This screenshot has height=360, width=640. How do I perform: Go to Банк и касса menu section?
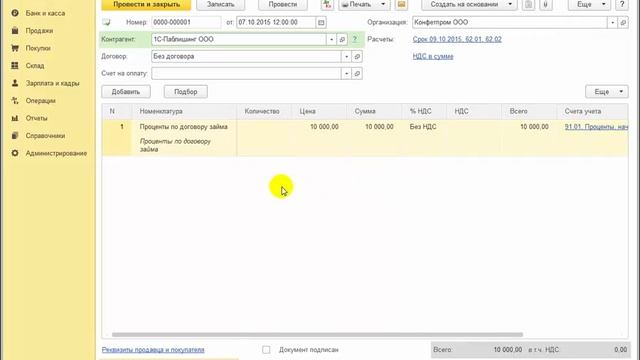(x=45, y=13)
